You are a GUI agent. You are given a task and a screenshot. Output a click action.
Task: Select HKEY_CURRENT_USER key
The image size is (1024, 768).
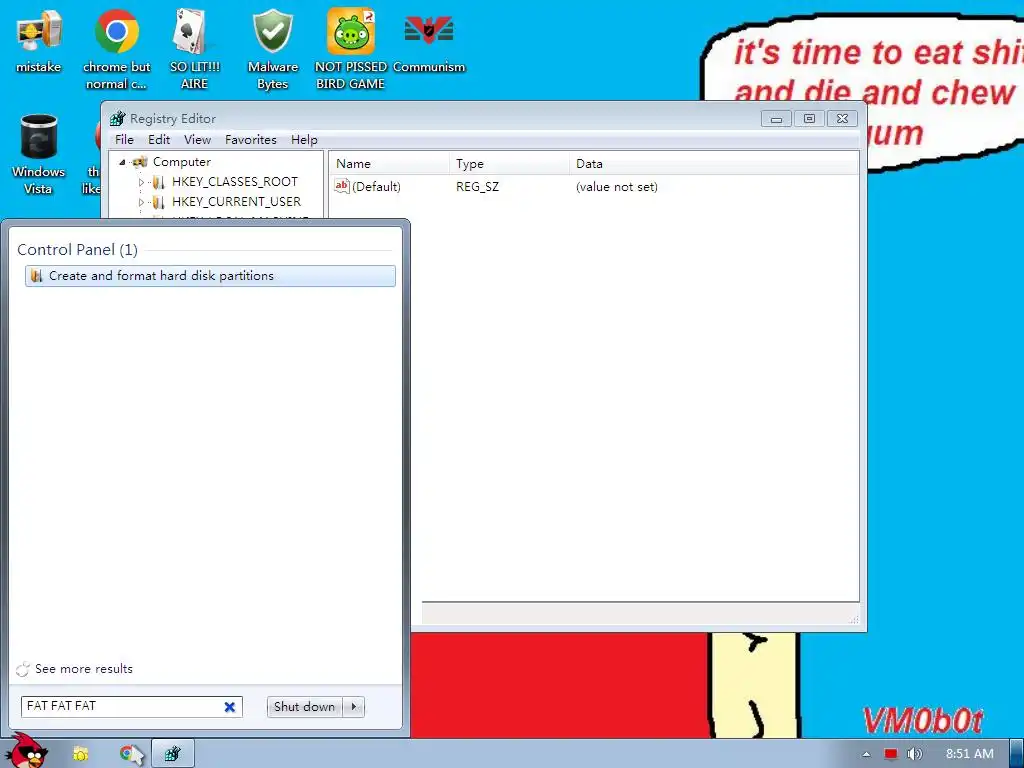[236, 202]
